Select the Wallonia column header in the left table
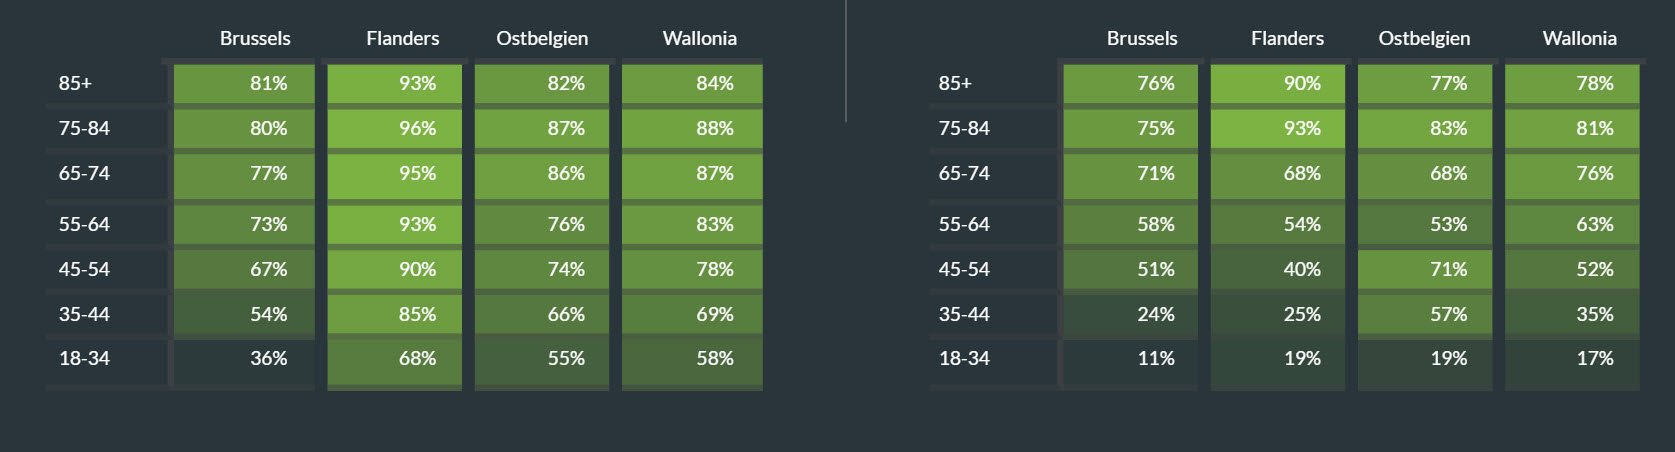 [699, 38]
